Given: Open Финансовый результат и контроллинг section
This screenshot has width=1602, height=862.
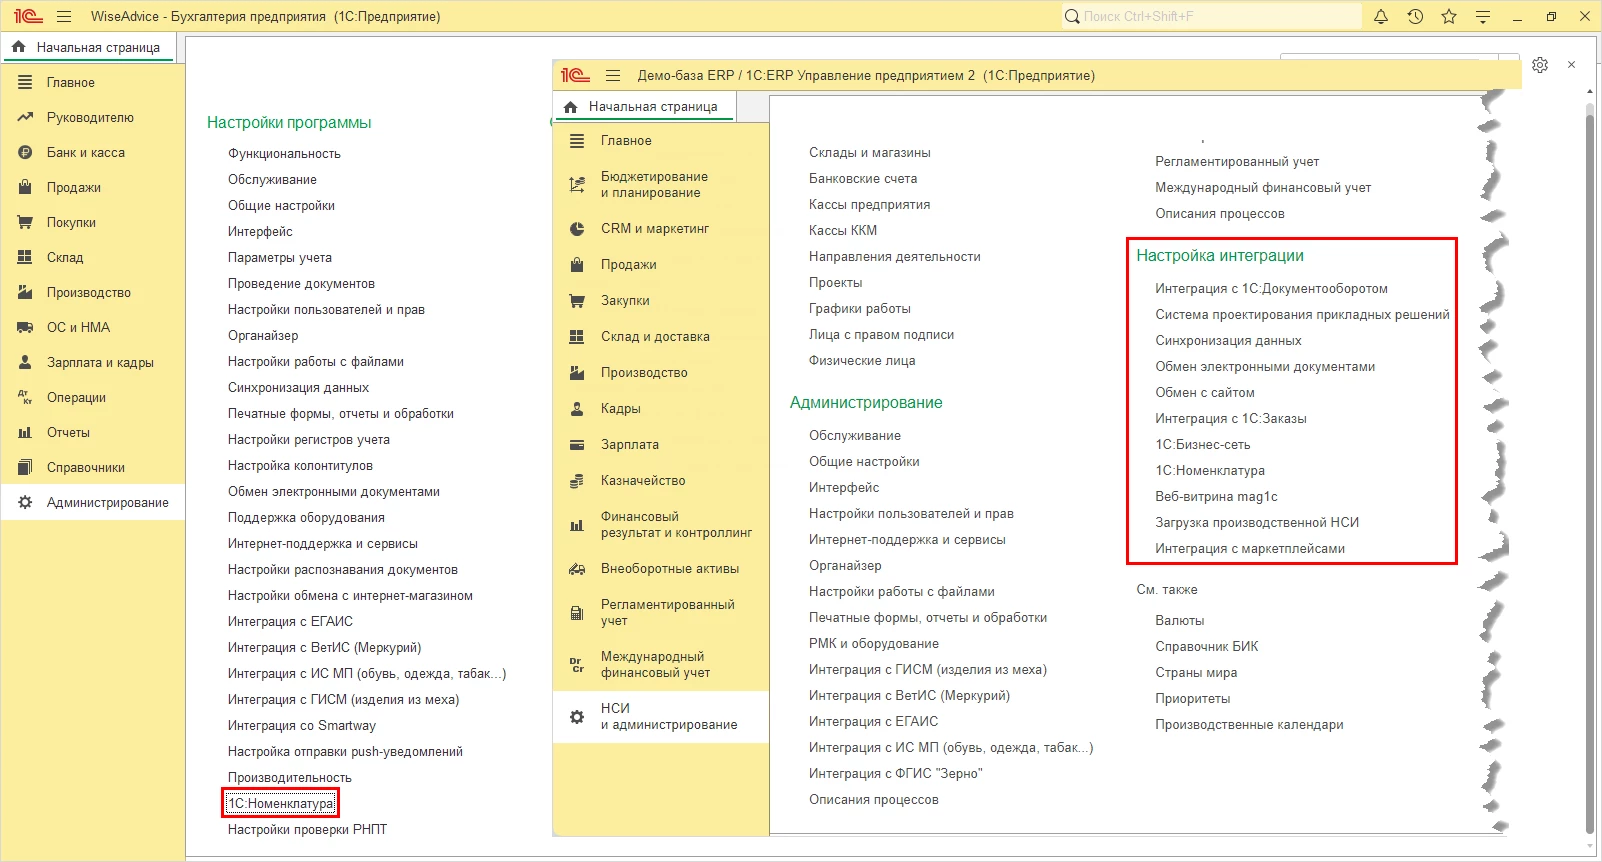Looking at the screenshot, I should pos(661,525).
